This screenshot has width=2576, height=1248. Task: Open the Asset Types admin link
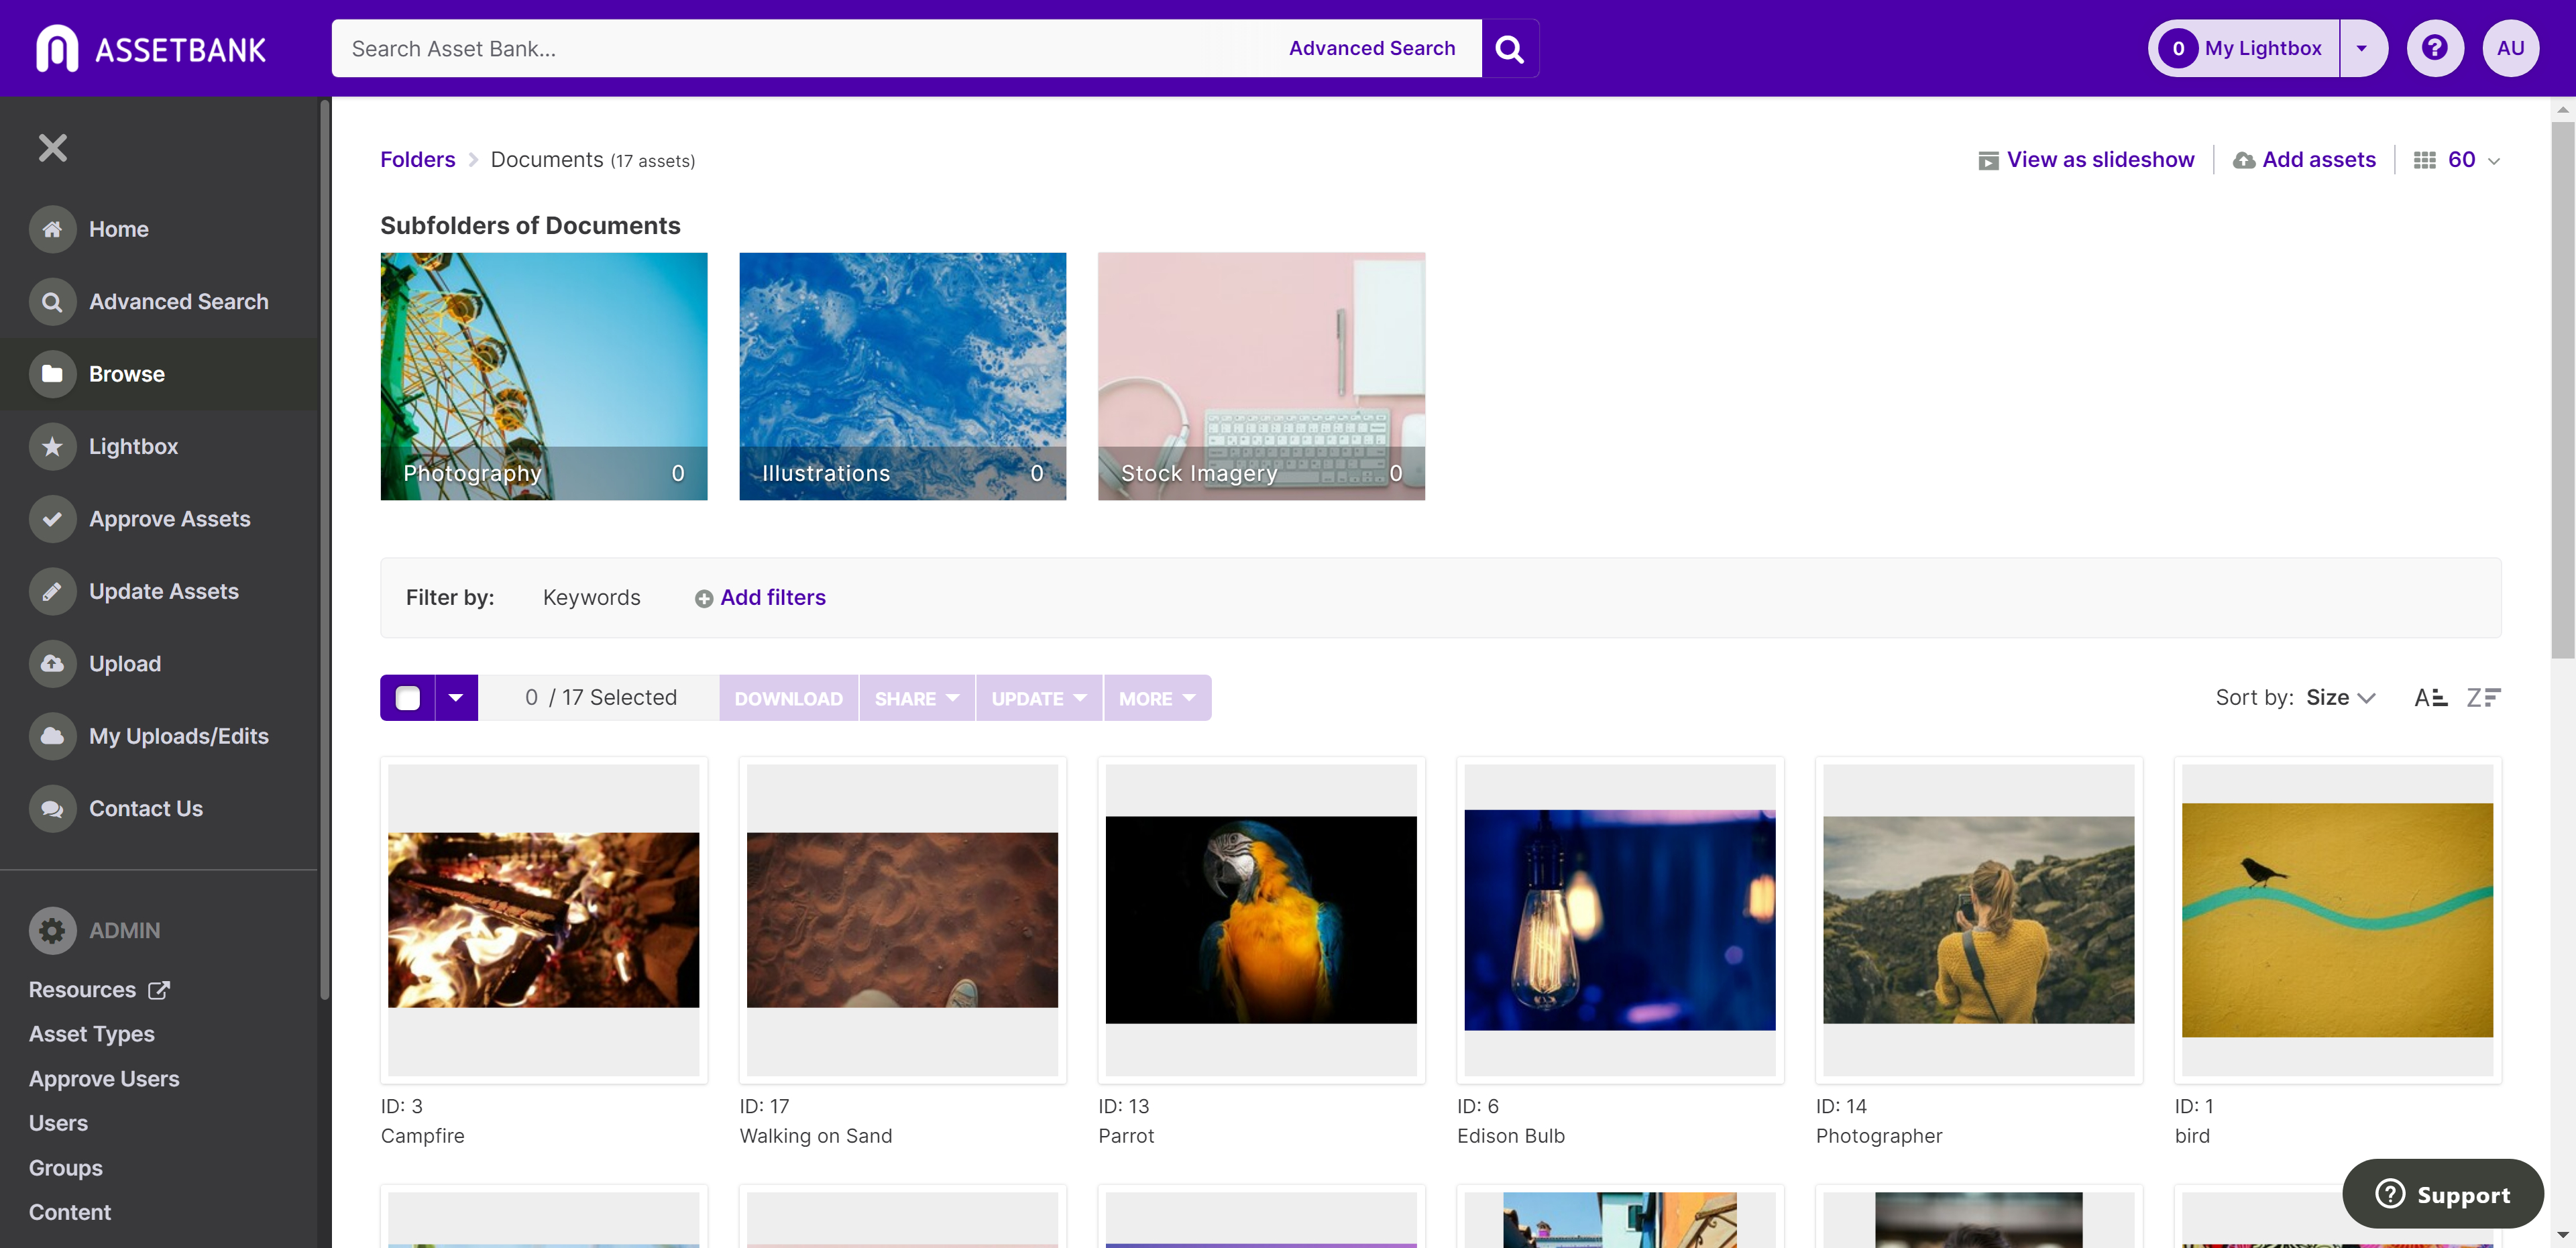click(92, 1034)
